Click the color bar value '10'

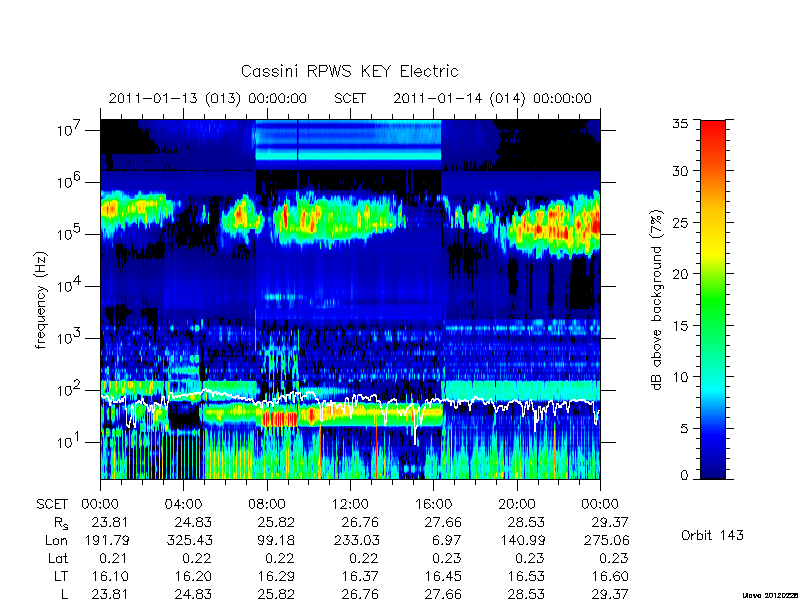pos(680,377)
